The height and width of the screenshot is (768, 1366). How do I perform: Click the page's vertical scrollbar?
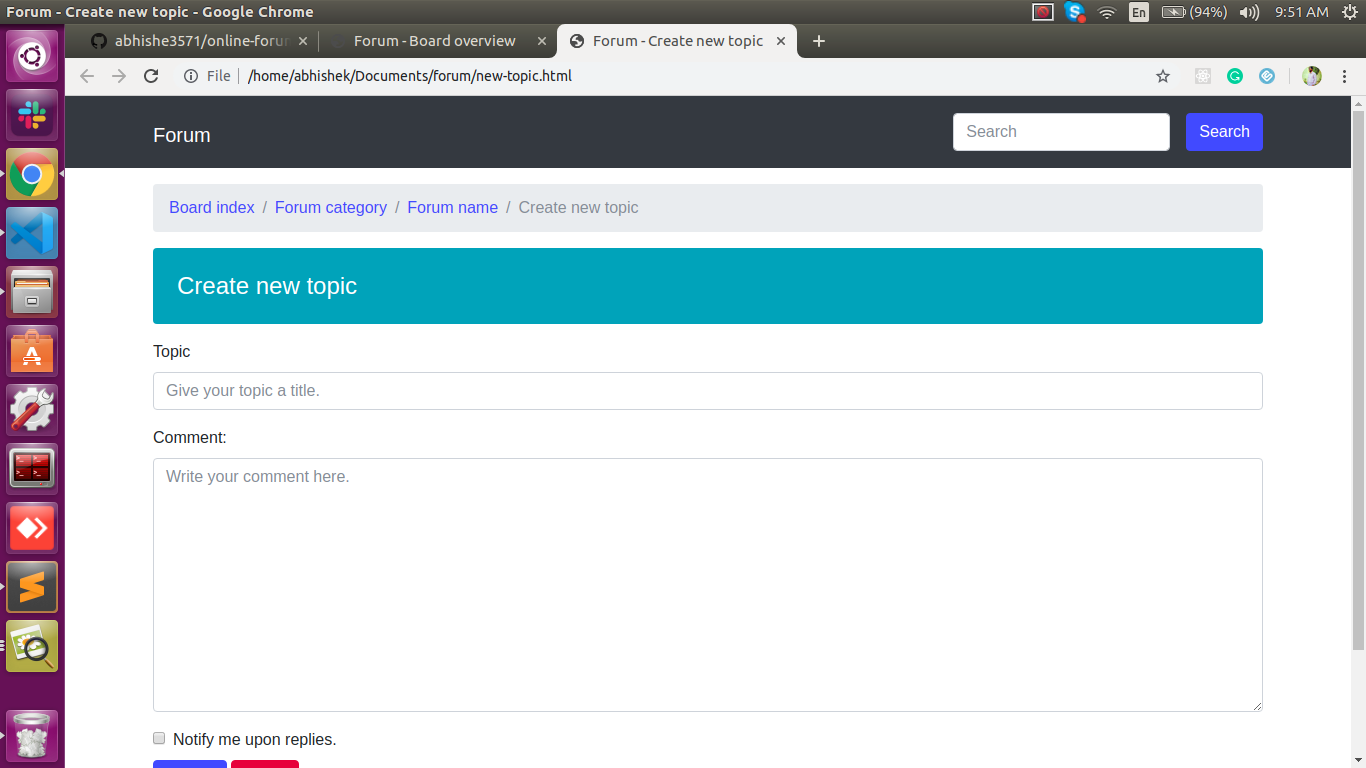[1358, 380]
